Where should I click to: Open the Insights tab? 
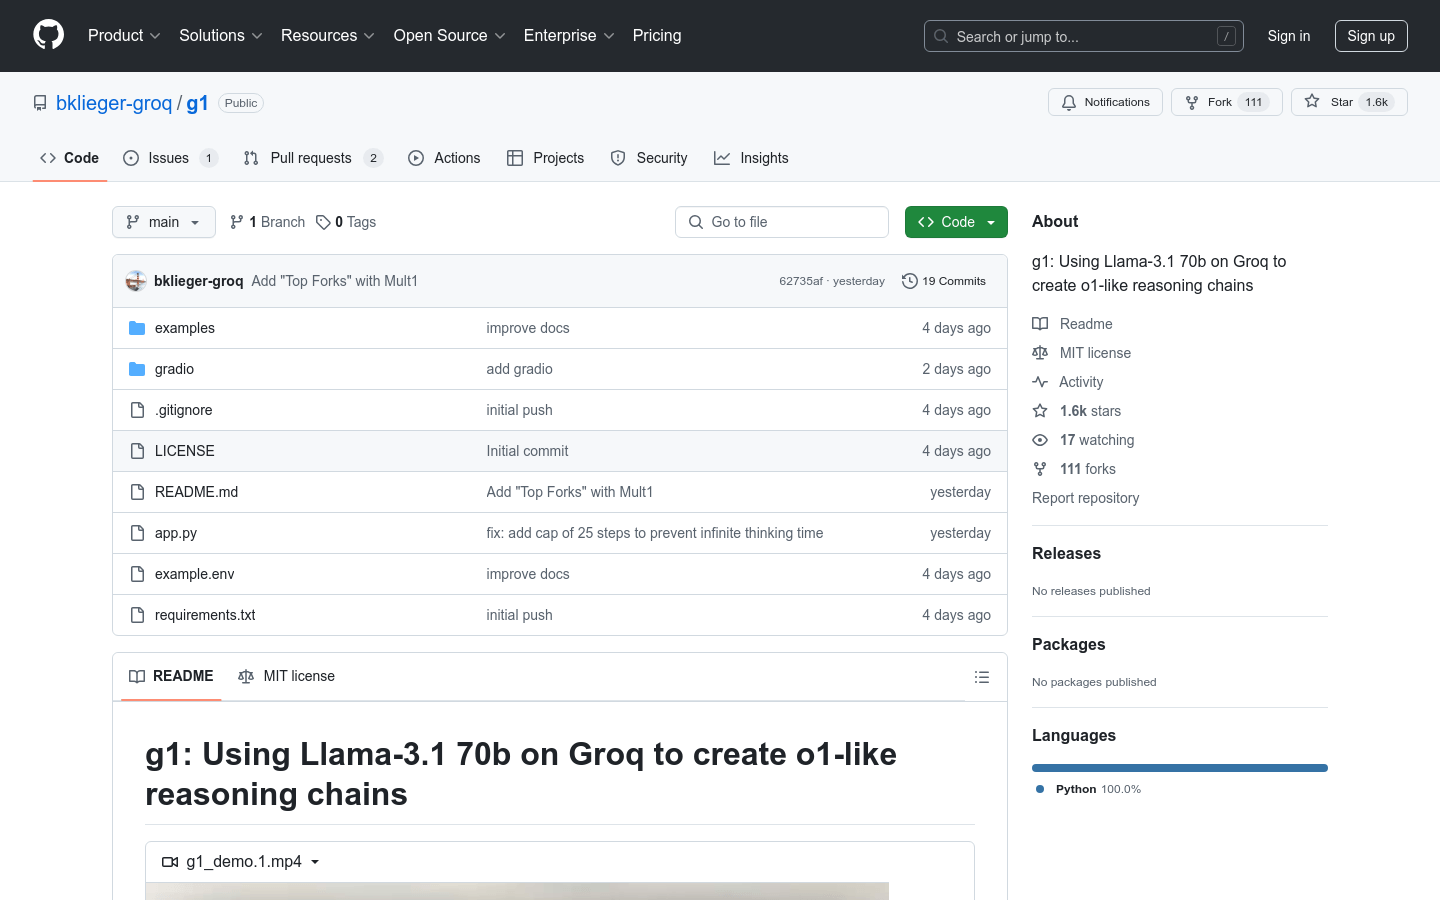[751, 158]
